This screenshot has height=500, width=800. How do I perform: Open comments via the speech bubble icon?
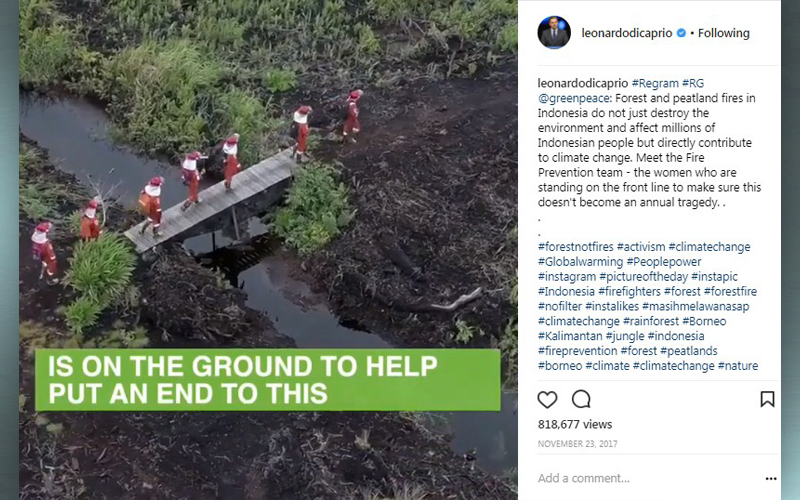[x=581, y=399]
